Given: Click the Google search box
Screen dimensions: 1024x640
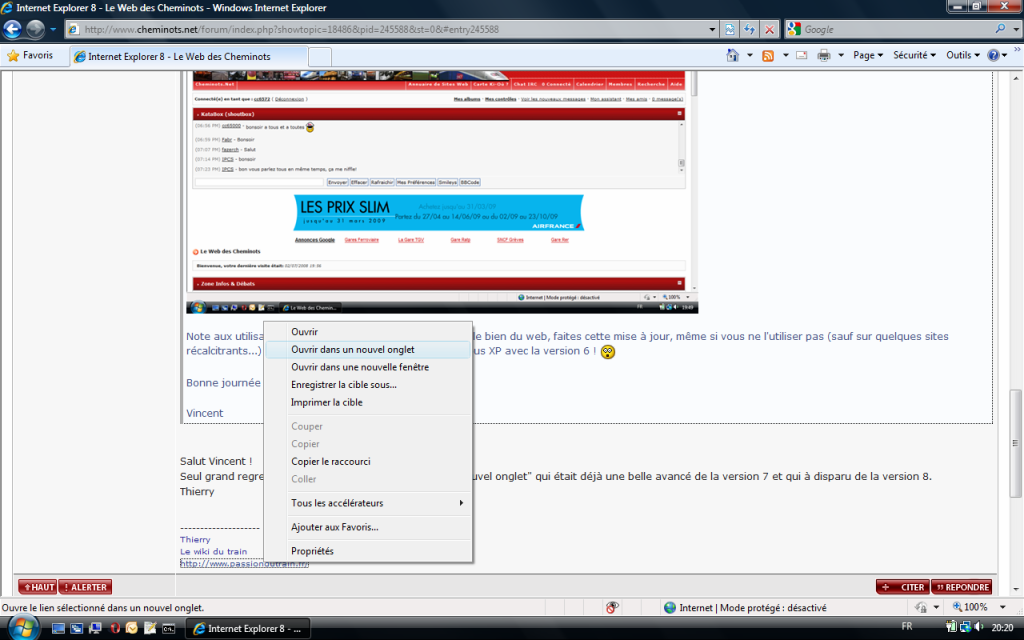Looking at the screenshot, I should 896,29.
